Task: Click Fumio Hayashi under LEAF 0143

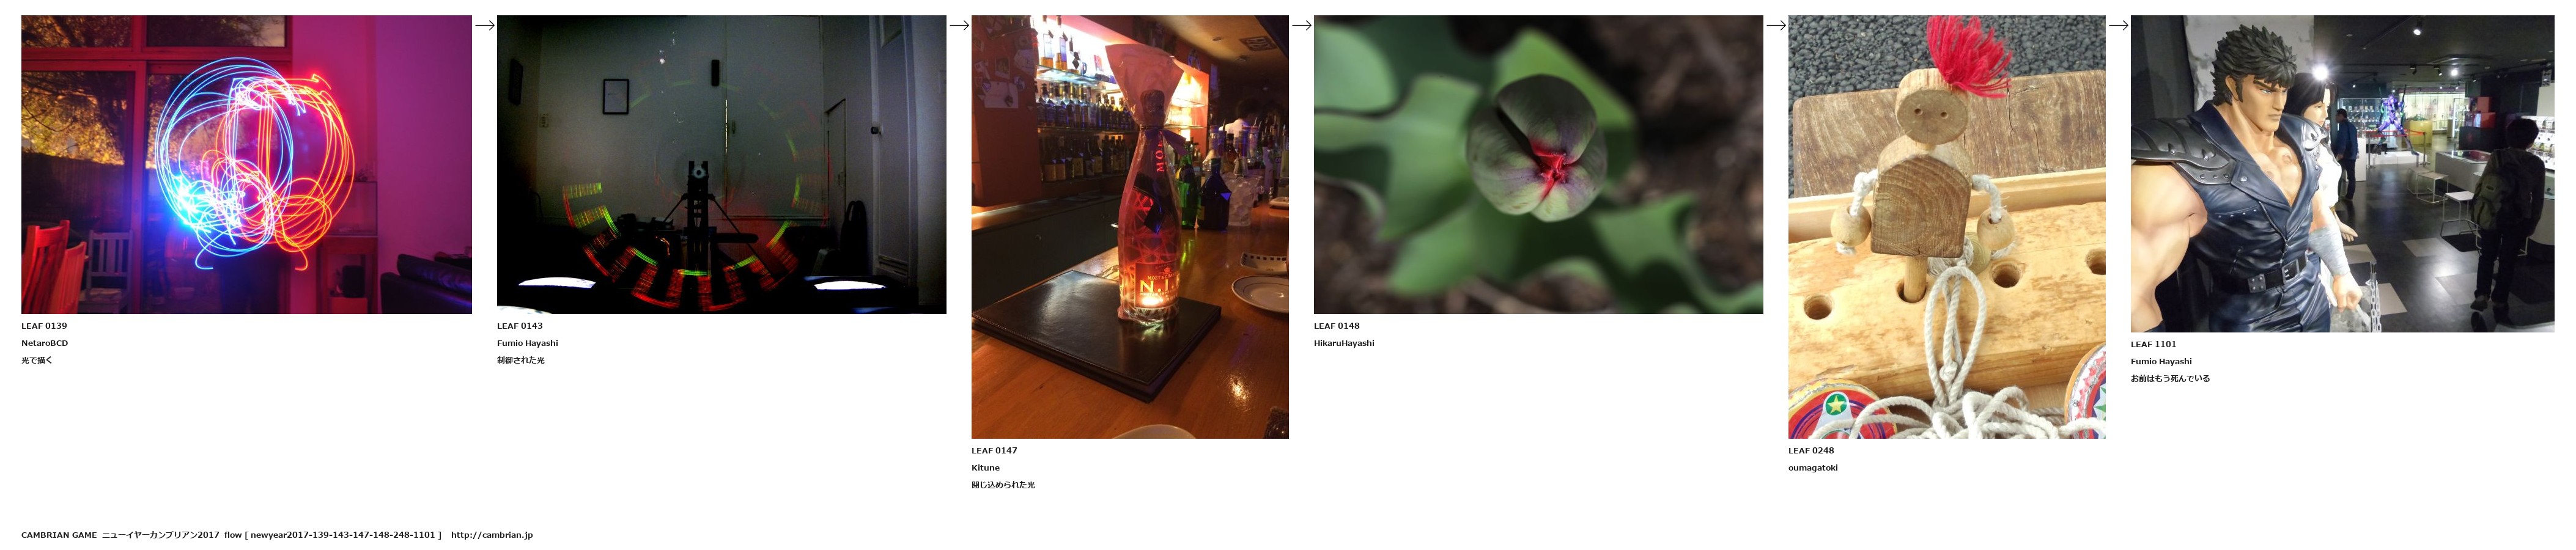Action: (527, 343)
